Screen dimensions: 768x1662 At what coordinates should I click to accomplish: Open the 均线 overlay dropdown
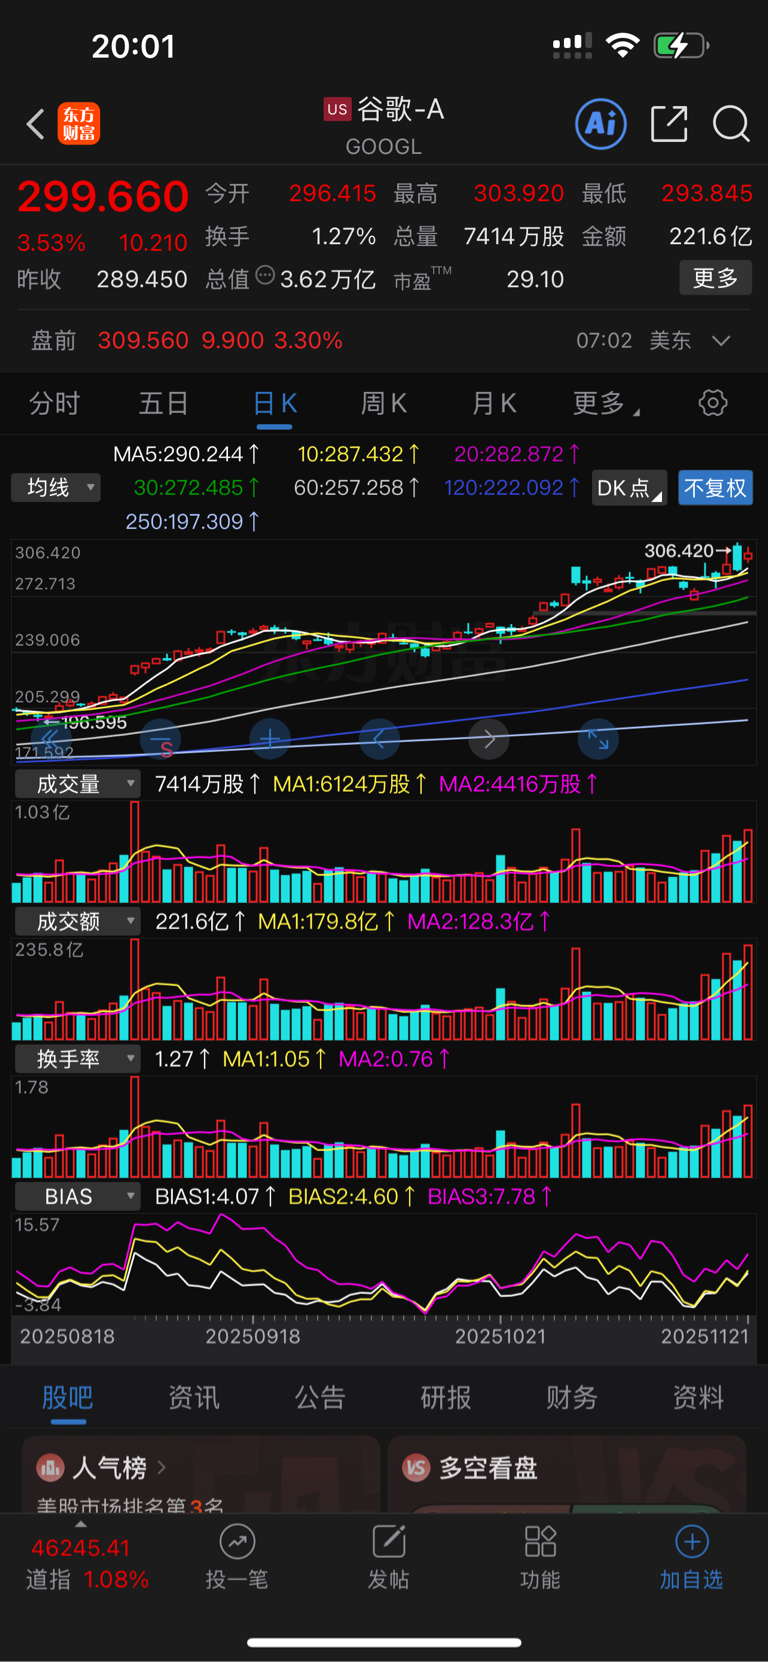pyautogui.click(x=56, y=488)
